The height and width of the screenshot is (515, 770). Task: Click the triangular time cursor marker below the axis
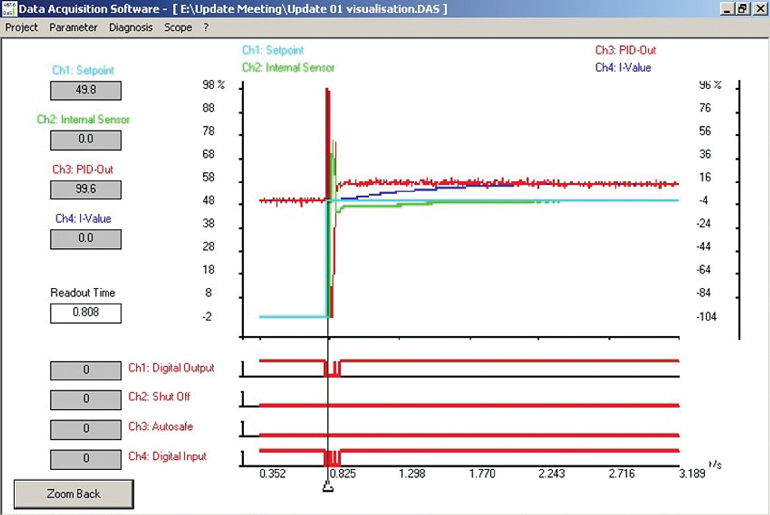[327, 488]
